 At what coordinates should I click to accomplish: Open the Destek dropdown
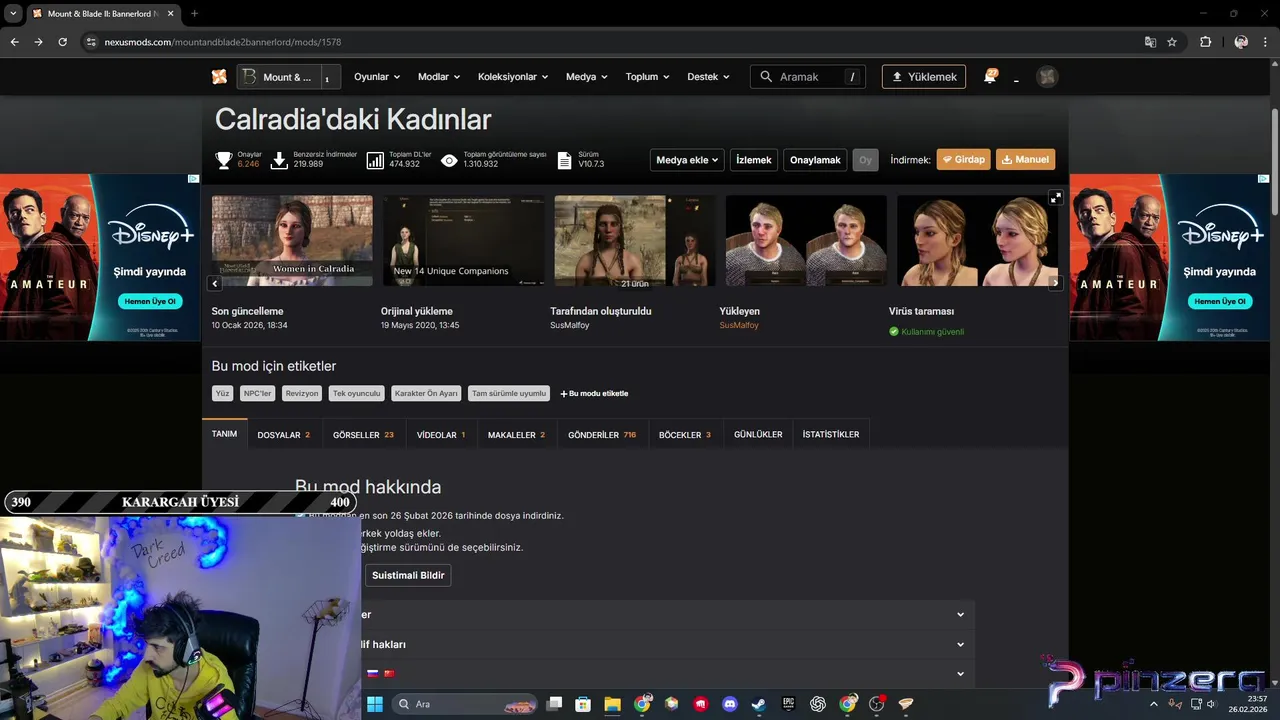pos(708,77)
